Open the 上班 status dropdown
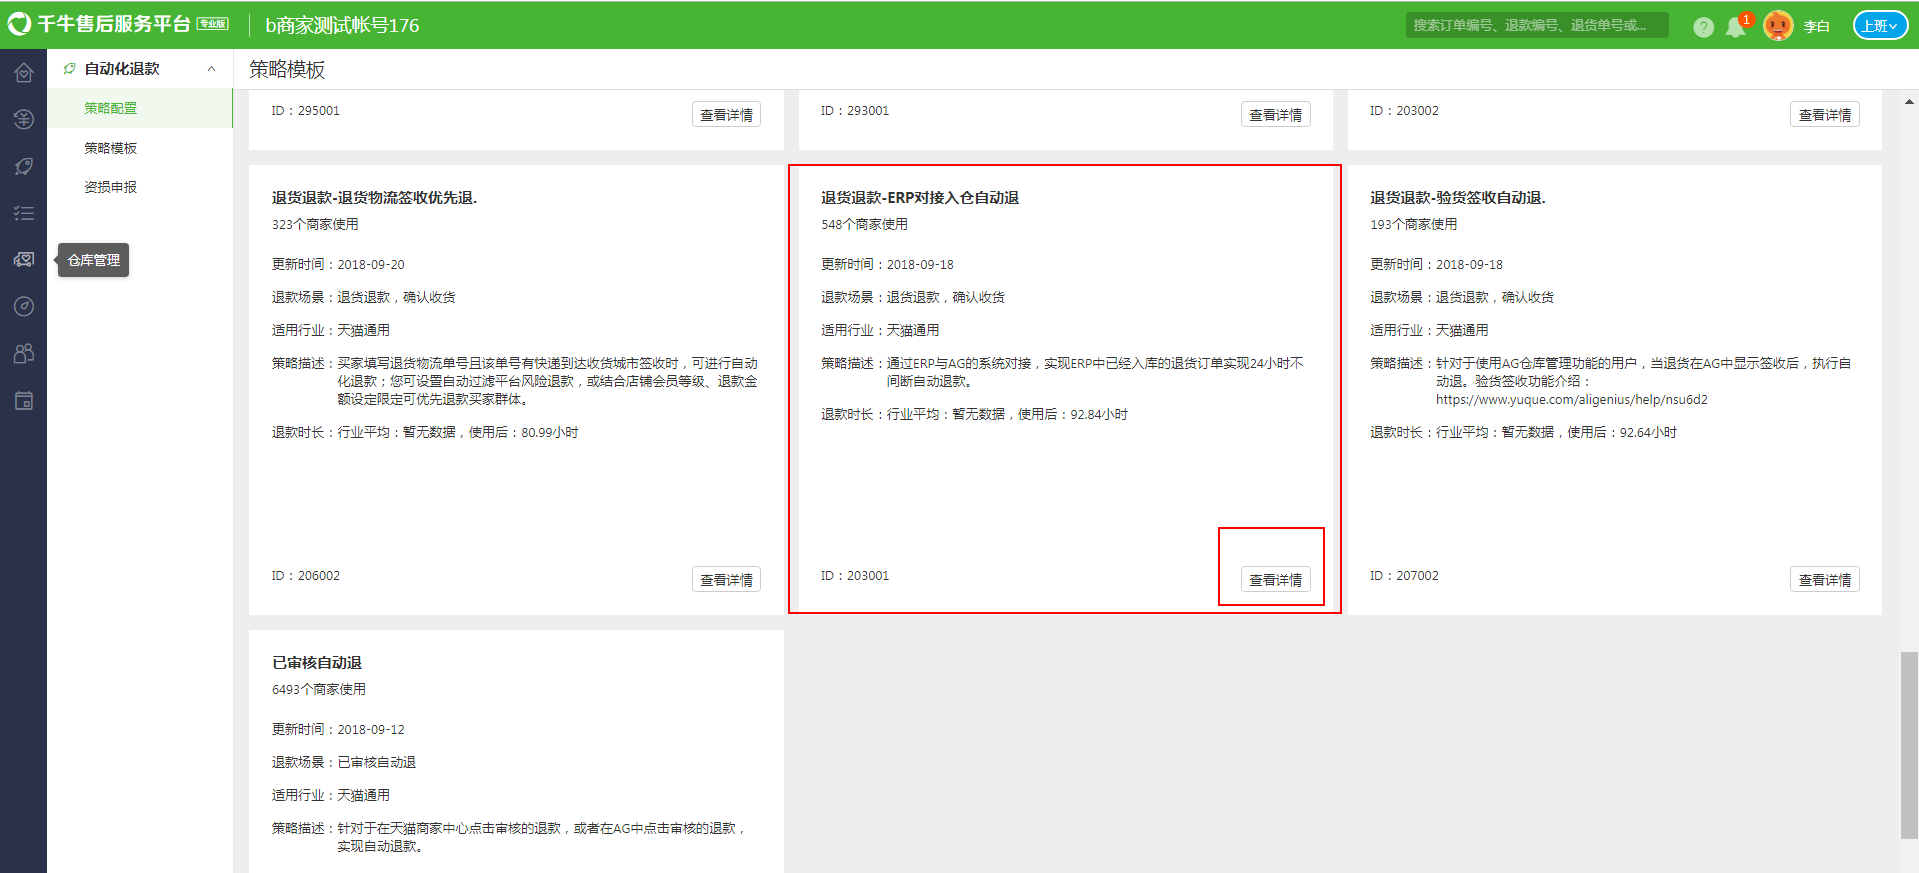1919x873 pixels. (x=1880, y=25)
